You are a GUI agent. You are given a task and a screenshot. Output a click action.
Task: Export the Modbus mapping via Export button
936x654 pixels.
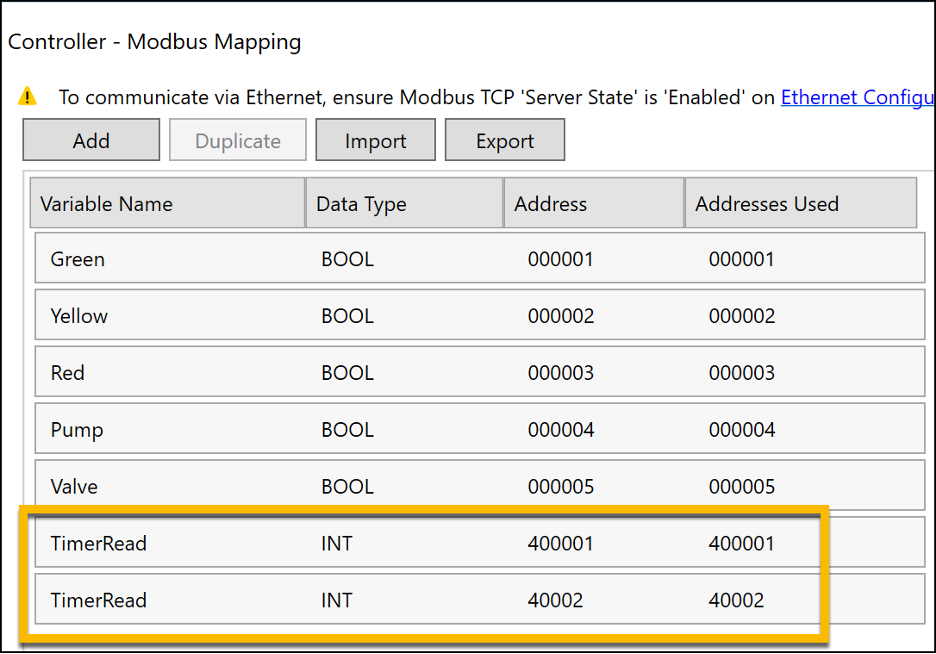pyautogui.click(x=505, y=141)
